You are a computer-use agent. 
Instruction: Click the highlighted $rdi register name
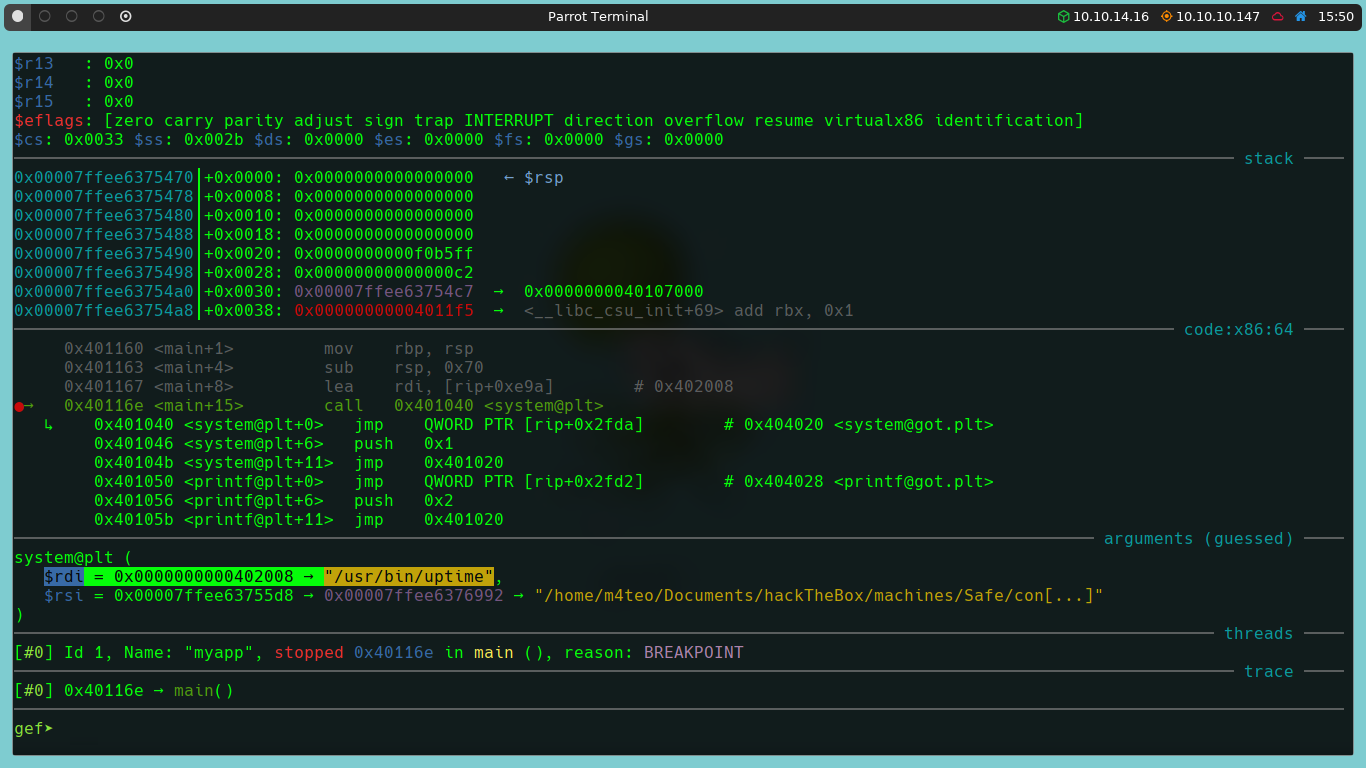tap(64, 576)
